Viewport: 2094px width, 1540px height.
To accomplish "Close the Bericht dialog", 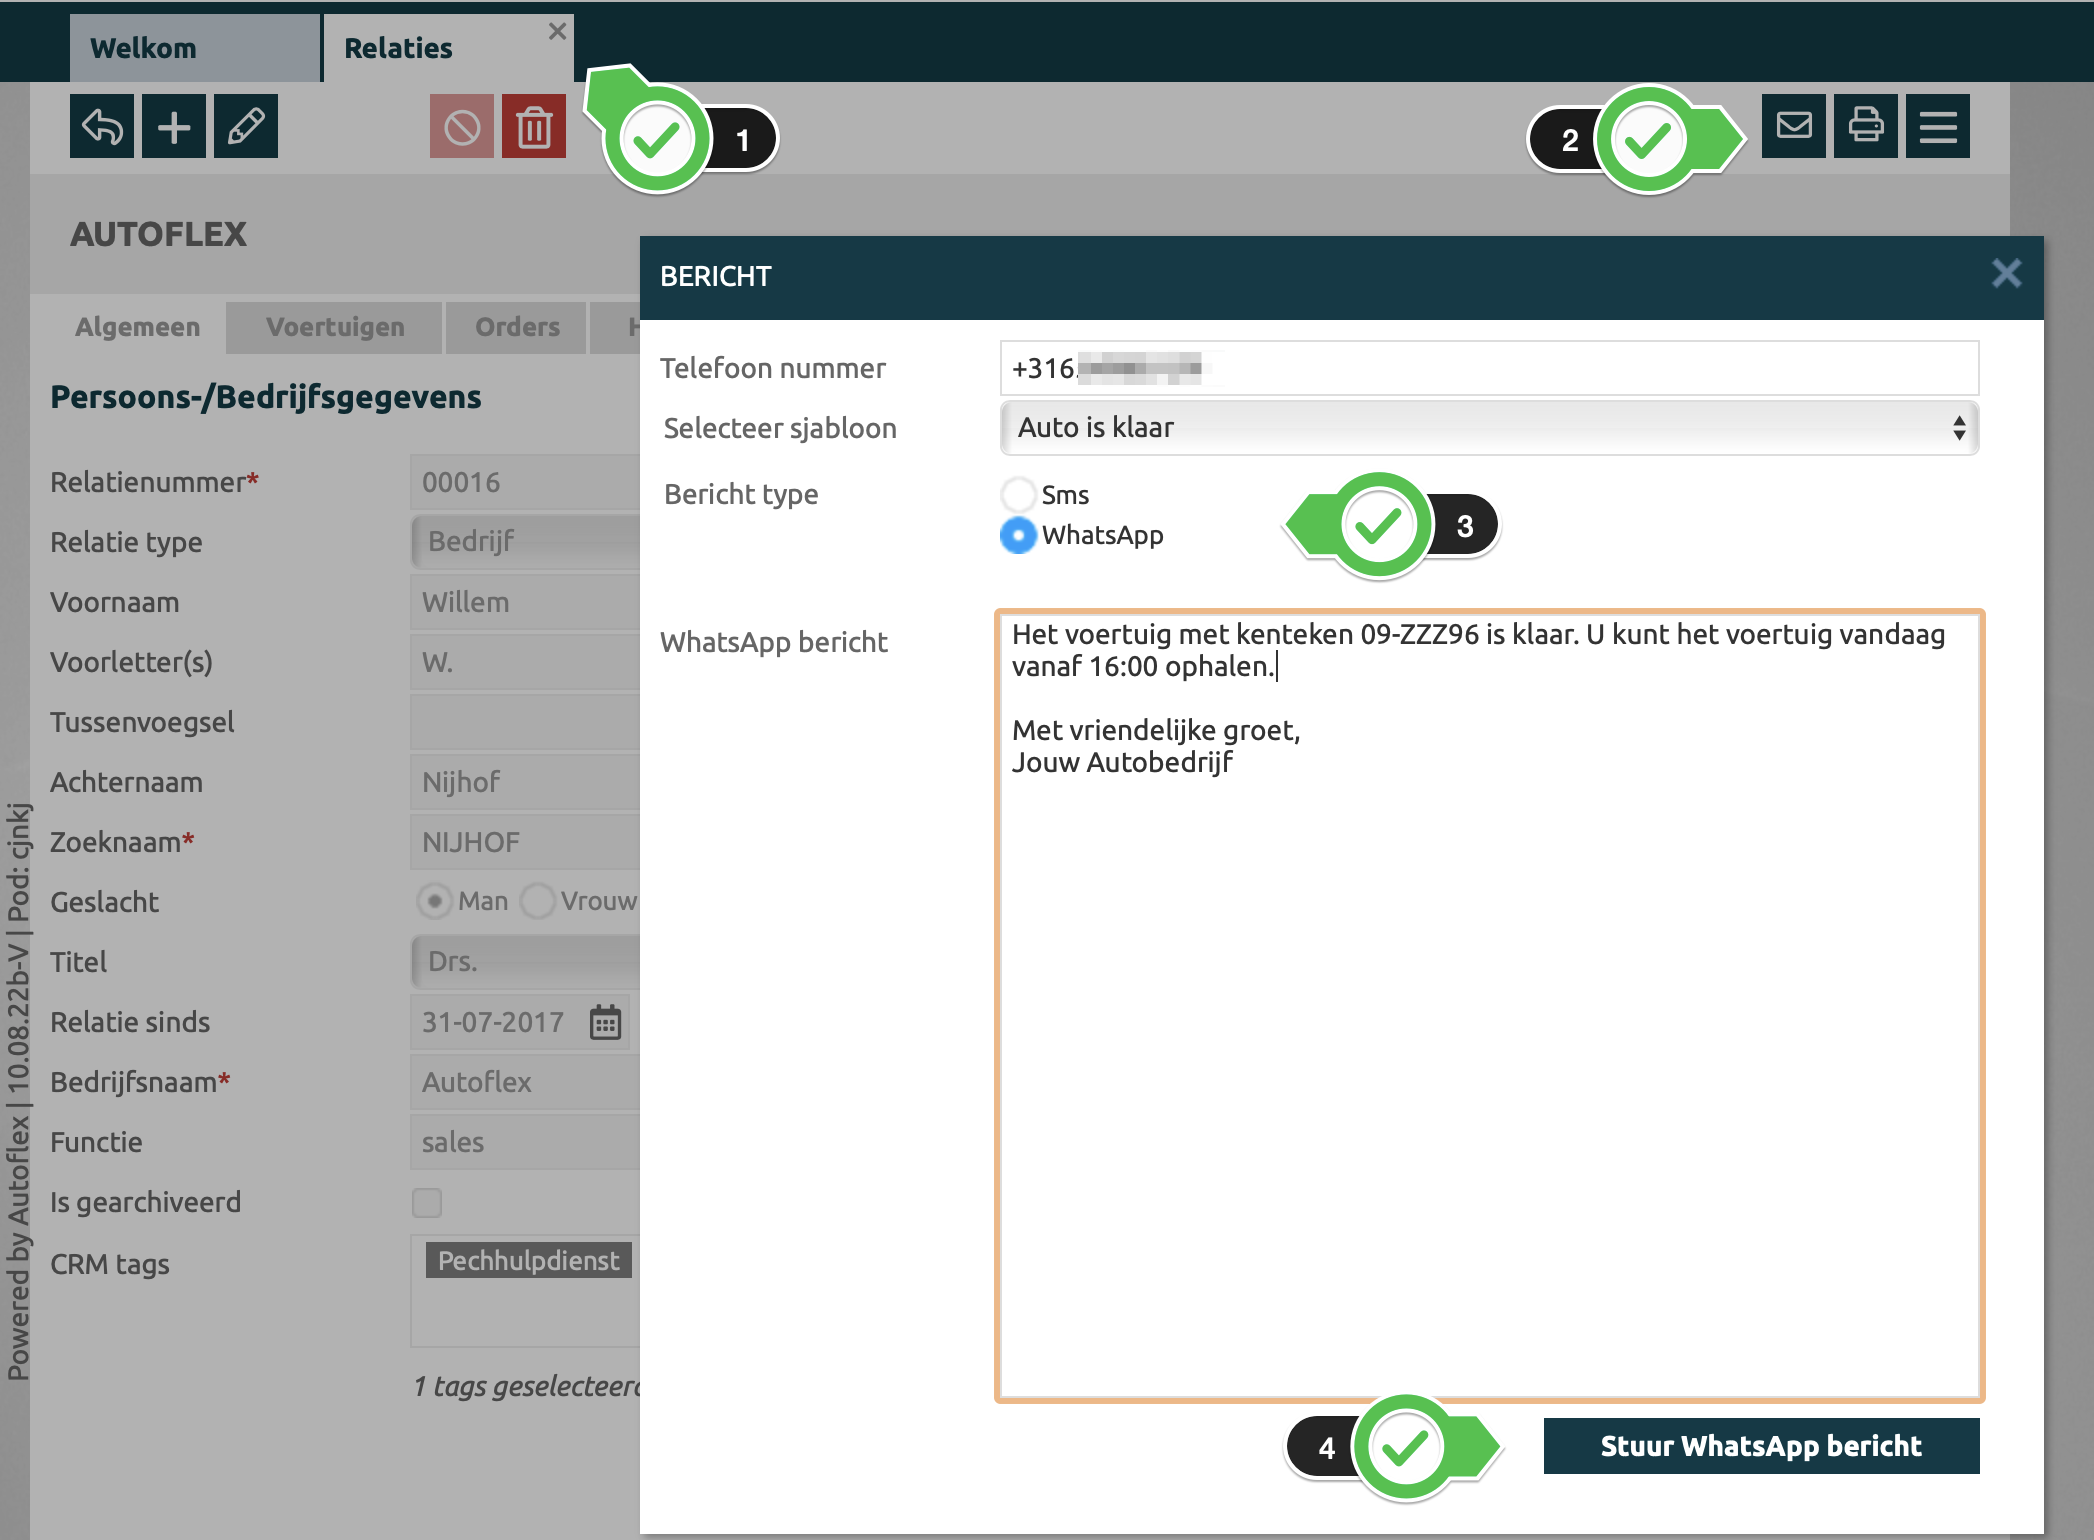I will (x=2006, y=274).
